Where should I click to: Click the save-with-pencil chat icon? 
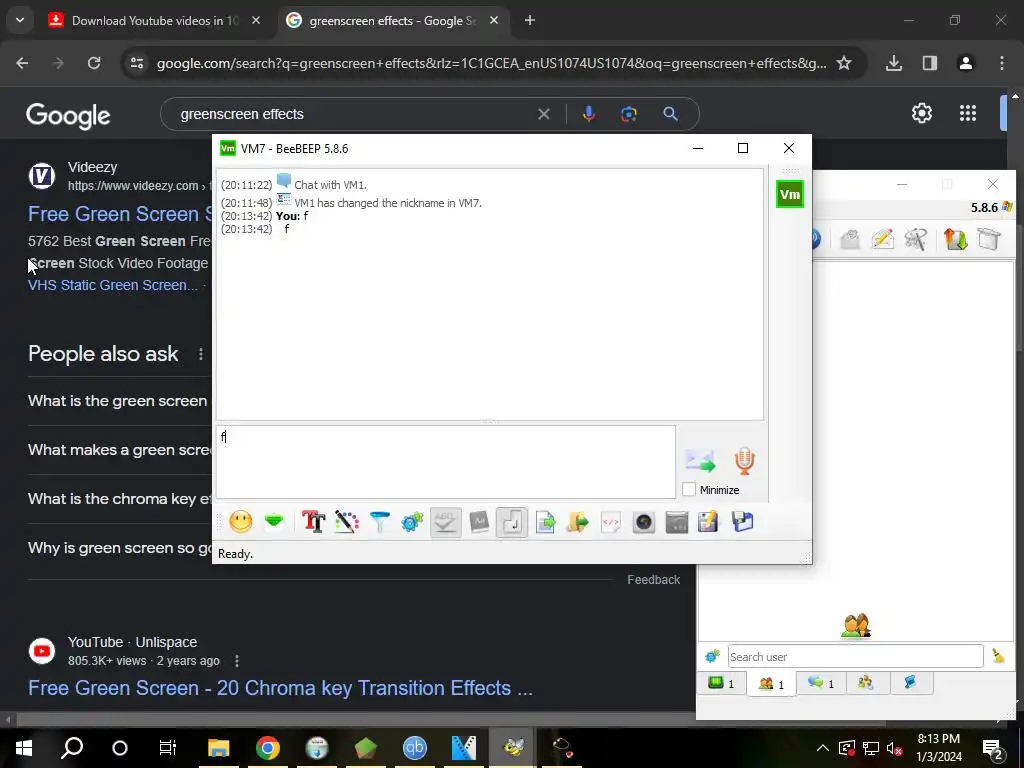tap(709, 522)
